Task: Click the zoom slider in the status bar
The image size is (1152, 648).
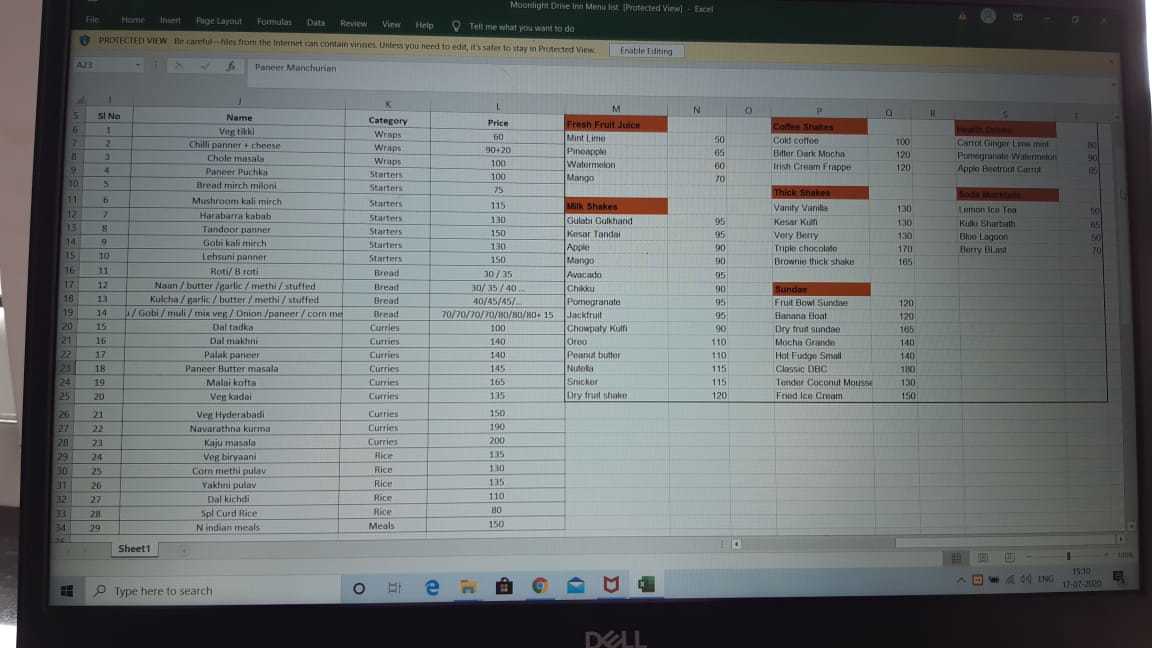Action: (1068, 555)
